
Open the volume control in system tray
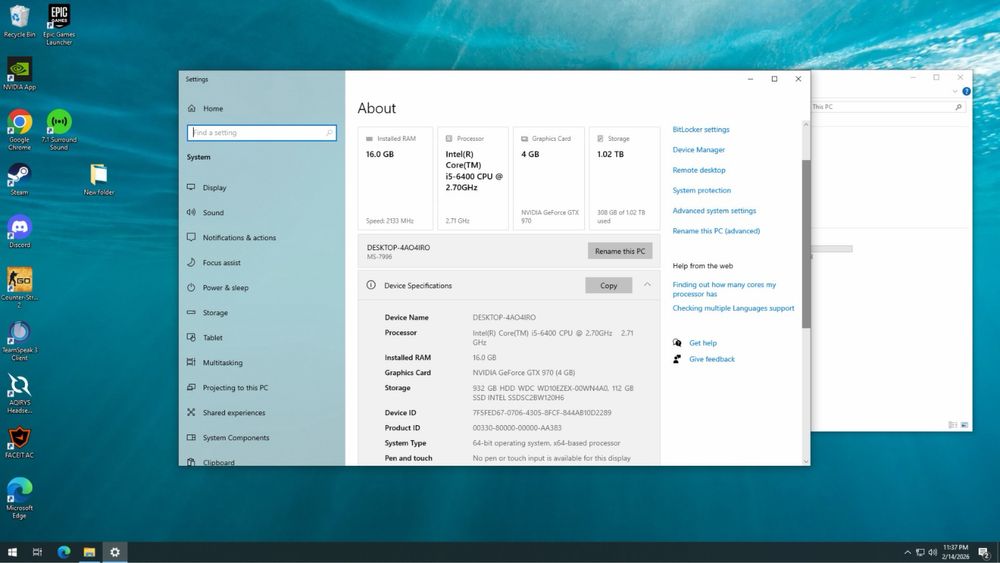pyautogui.click(x=932, y=552)
